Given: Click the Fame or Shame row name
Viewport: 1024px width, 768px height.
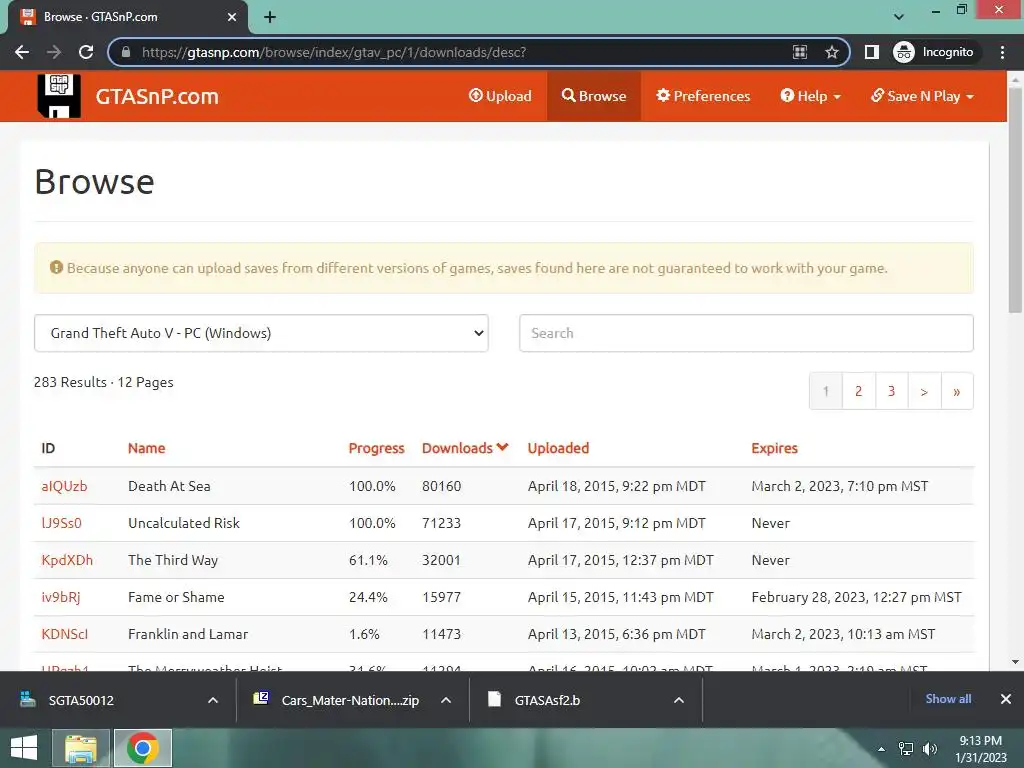Looking at the screenshot, I should [176, 597].
